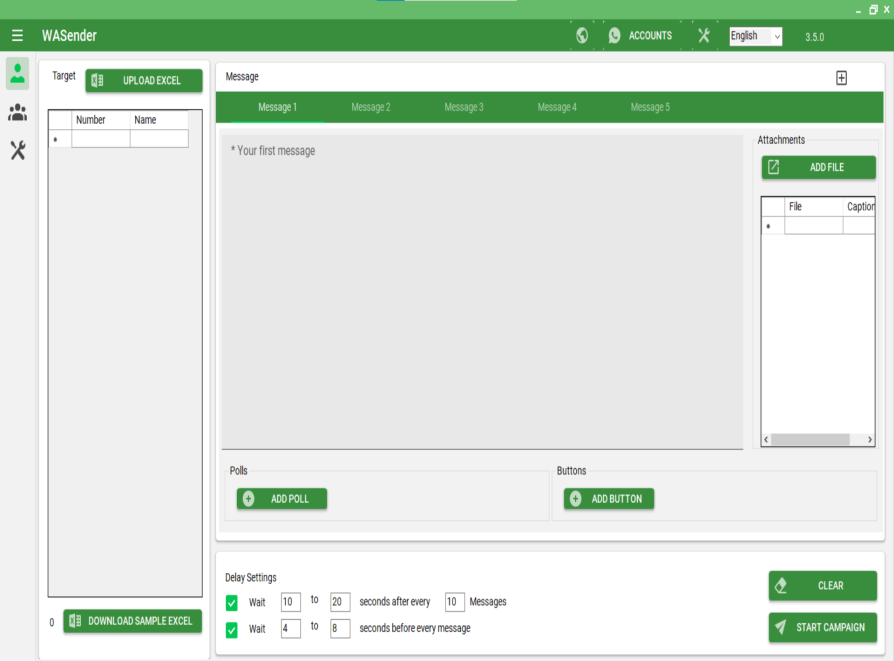The image size is (894, 661).
Task: Open WhatsApp Accounts
Action: (640, 36)
